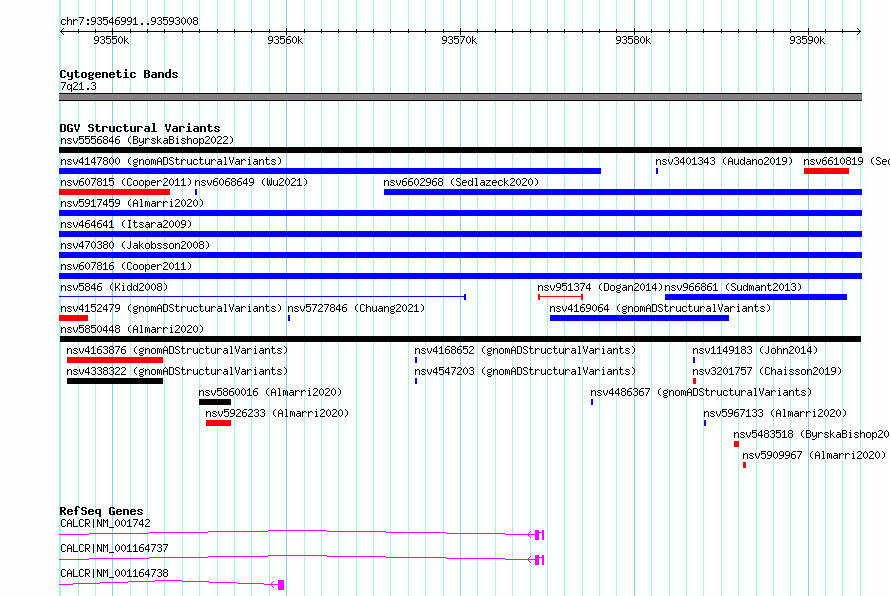Select the blue nsv4169064 variant bar

[639, 318]
